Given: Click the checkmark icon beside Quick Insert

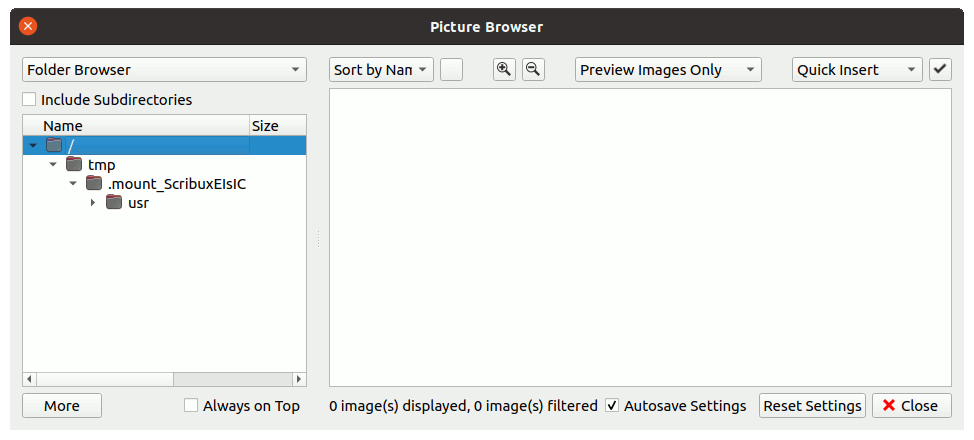Looking at the screenshot, I should click(940, 69).
